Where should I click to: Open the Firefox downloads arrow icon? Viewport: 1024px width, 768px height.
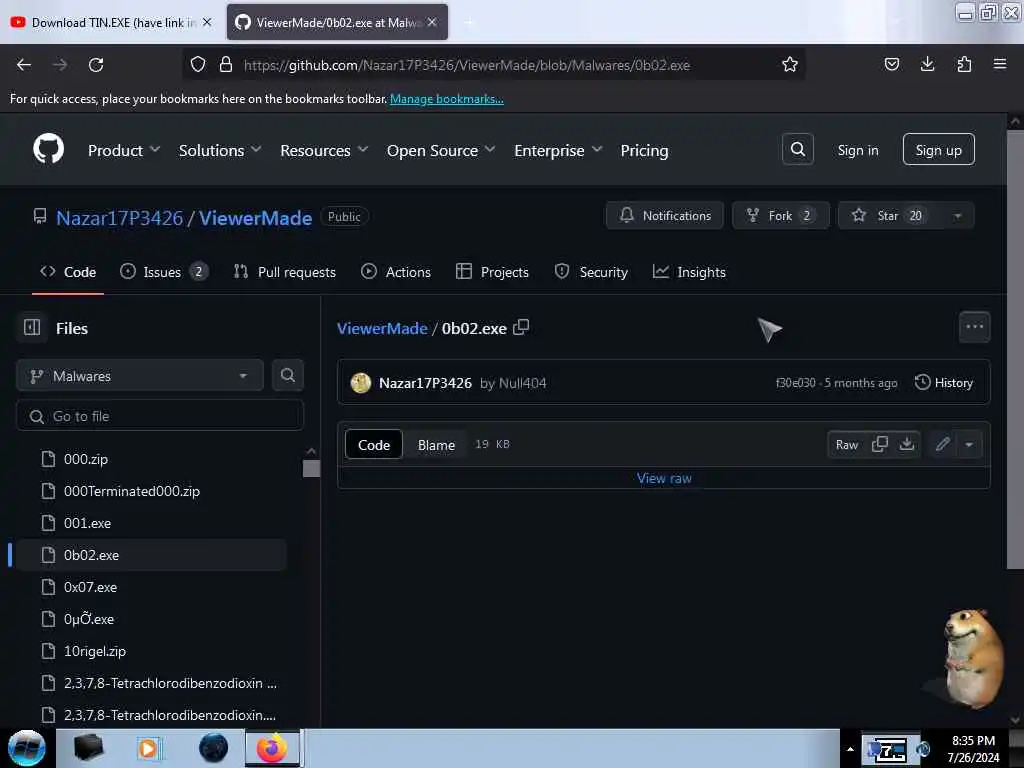click(x=927, y=64)
